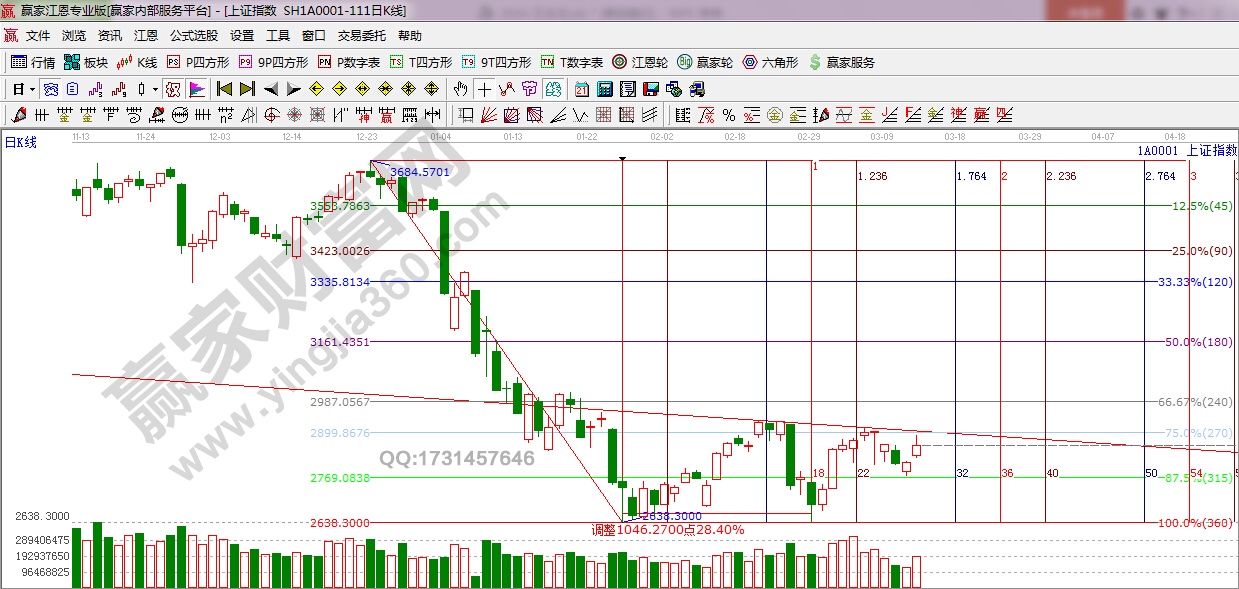This screenshot has width=1239, height=589.
Task: Click the calculator icon in toolbar
Action: click(603, 89)
